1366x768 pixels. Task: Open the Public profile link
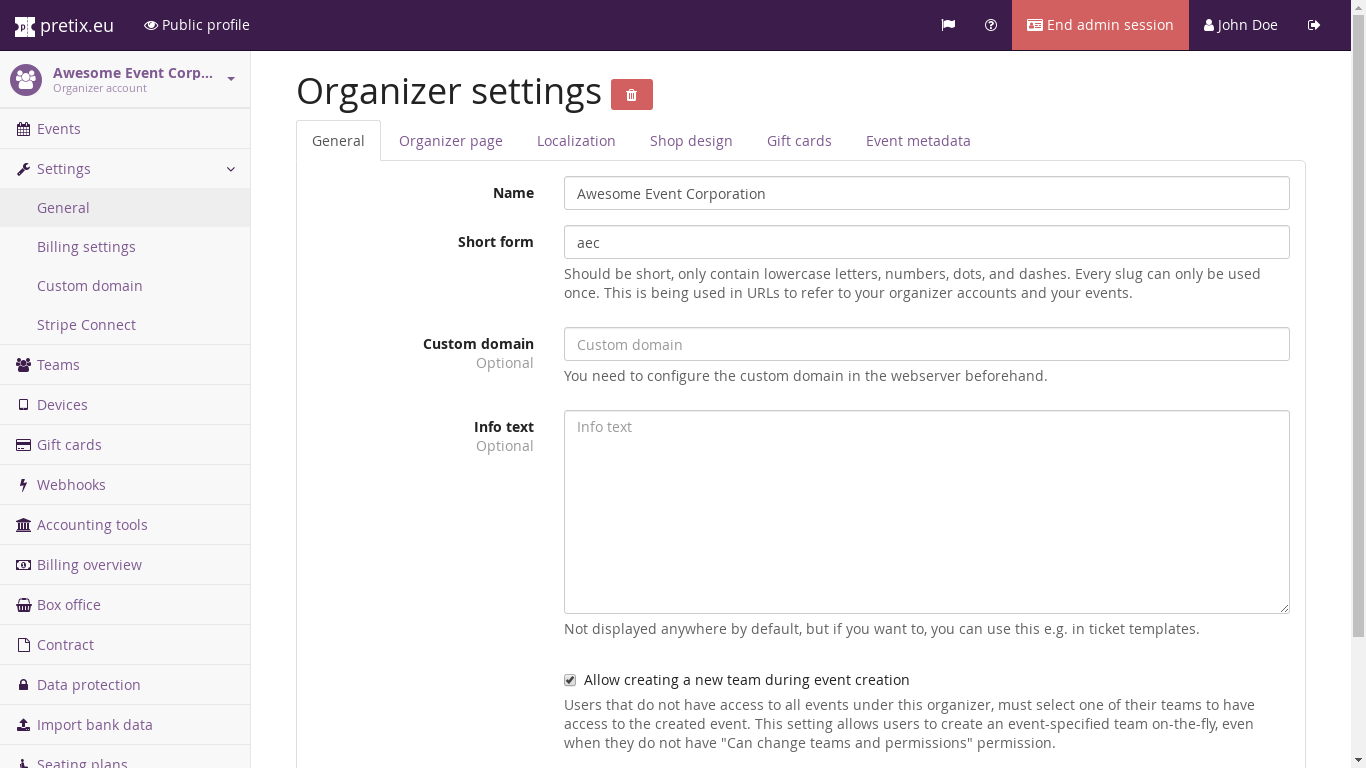[197, 25]
